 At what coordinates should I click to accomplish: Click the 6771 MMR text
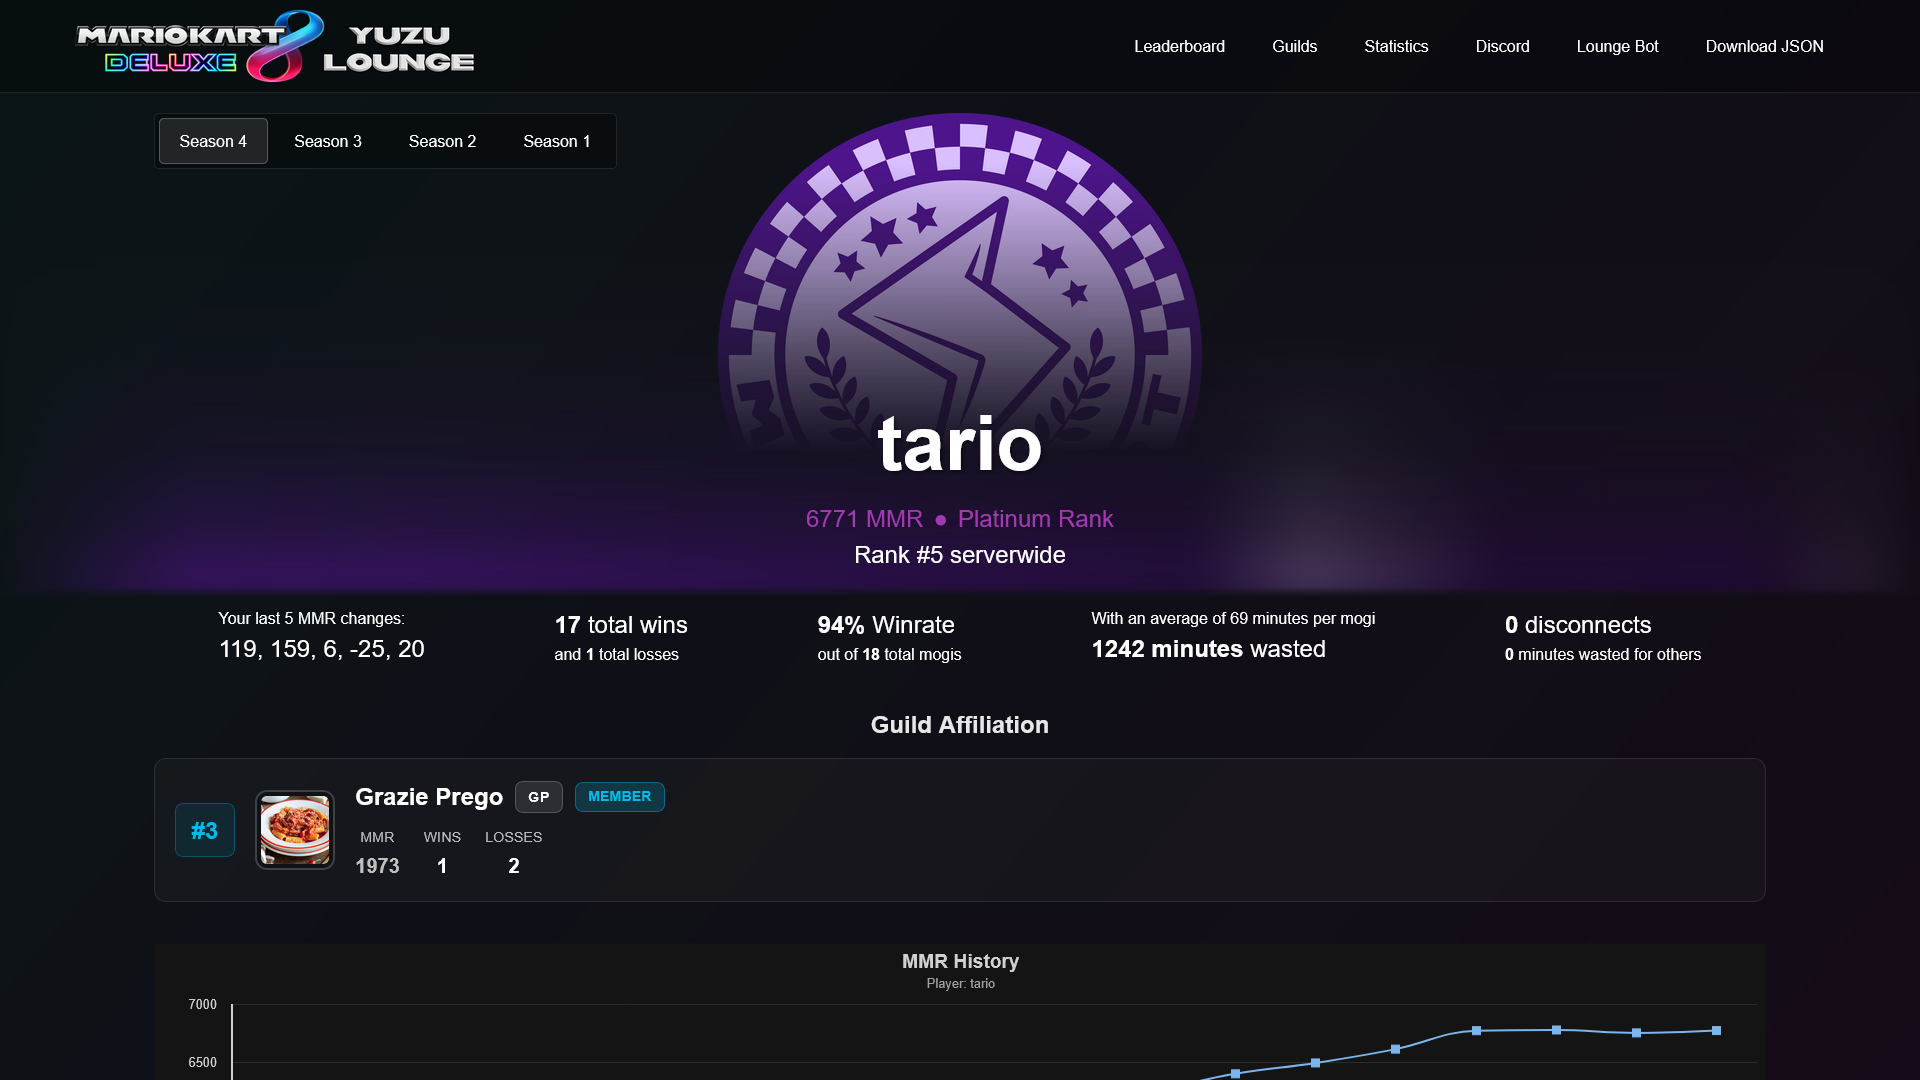click(864, 519)
